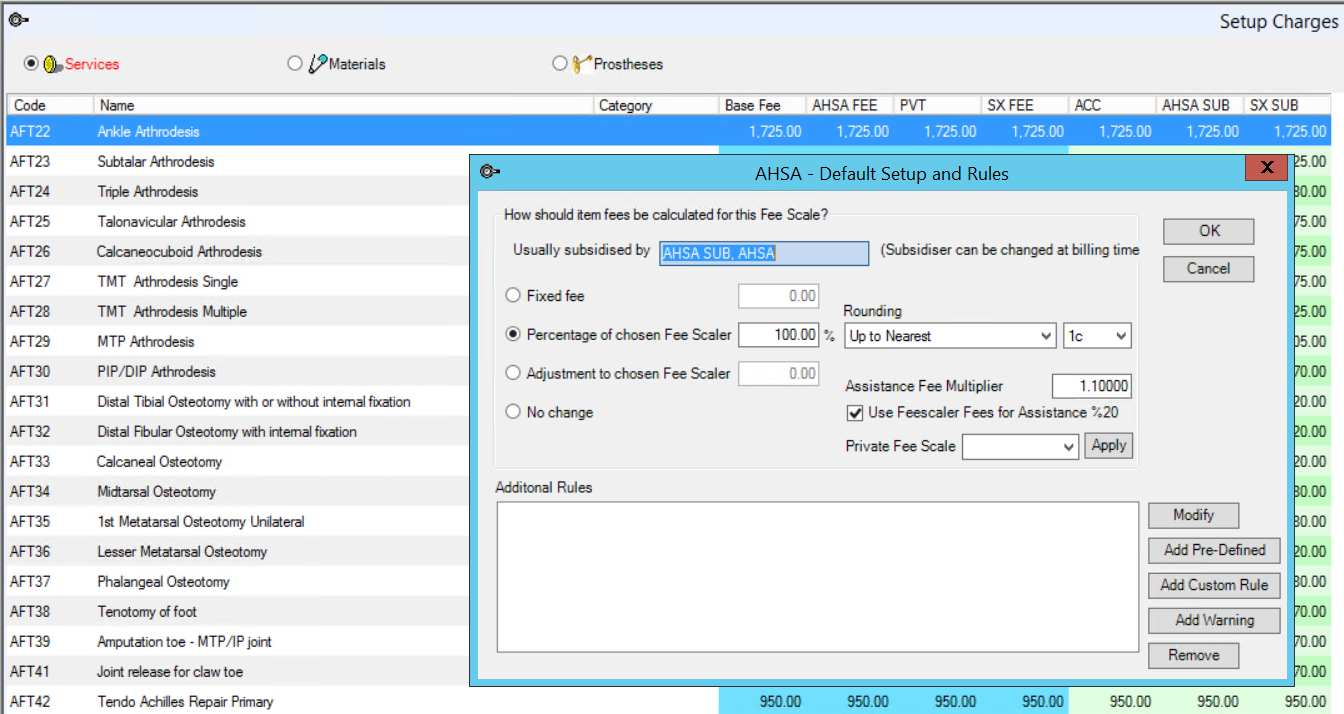Click the Prostheses icon
The height and width of the screenshot is (714, 1344).
pos(582,64)
